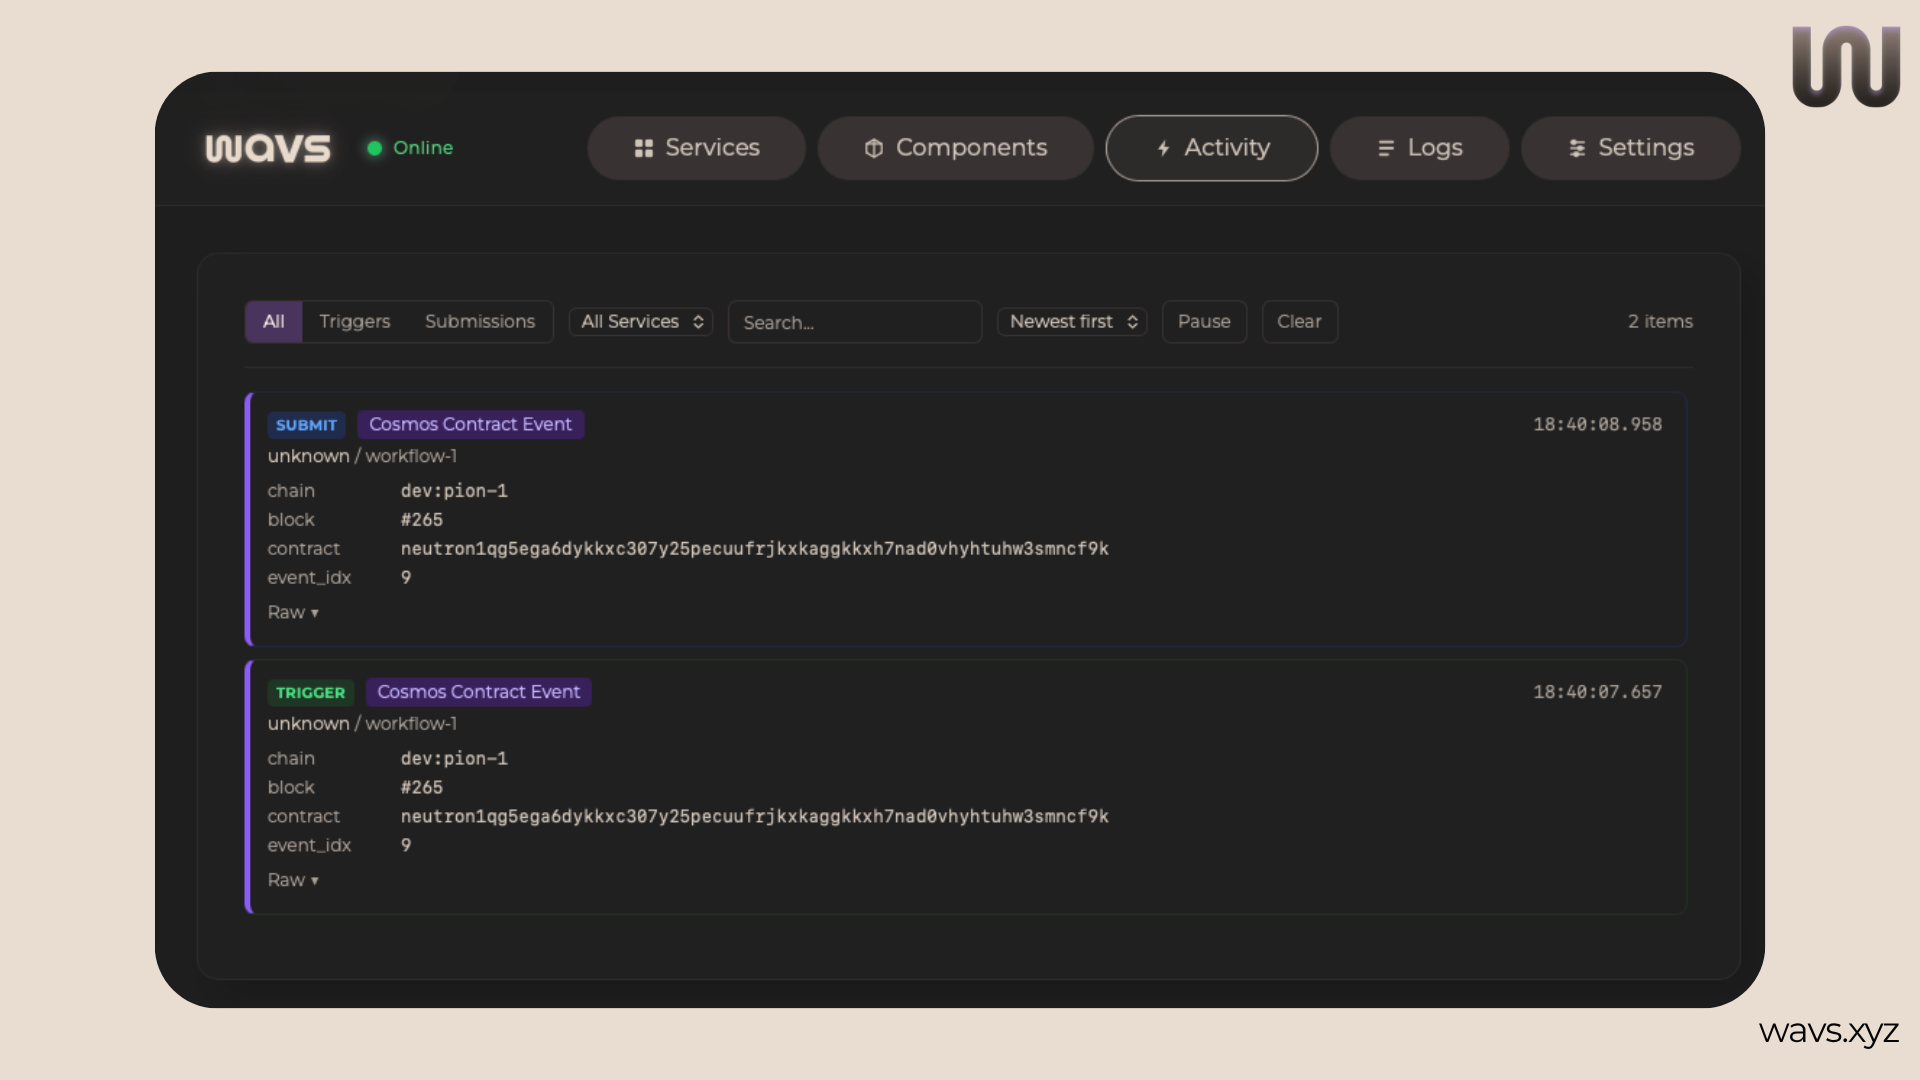Focus the Search input field
This screenshot has width=1920, height=1080.
tap(855, 322)
